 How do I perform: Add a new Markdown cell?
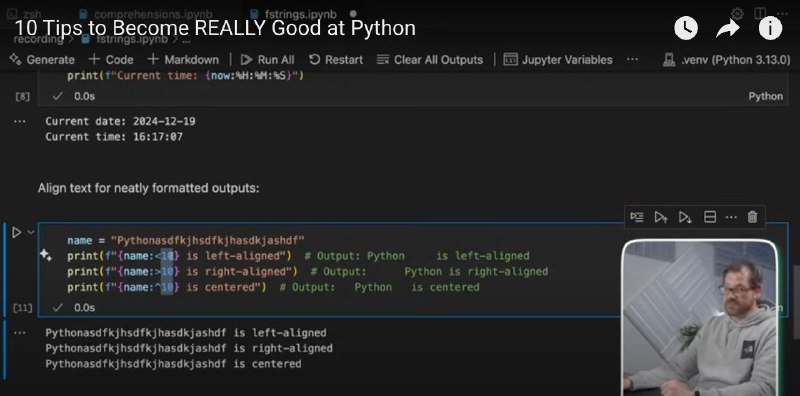[x=183, y=60]
